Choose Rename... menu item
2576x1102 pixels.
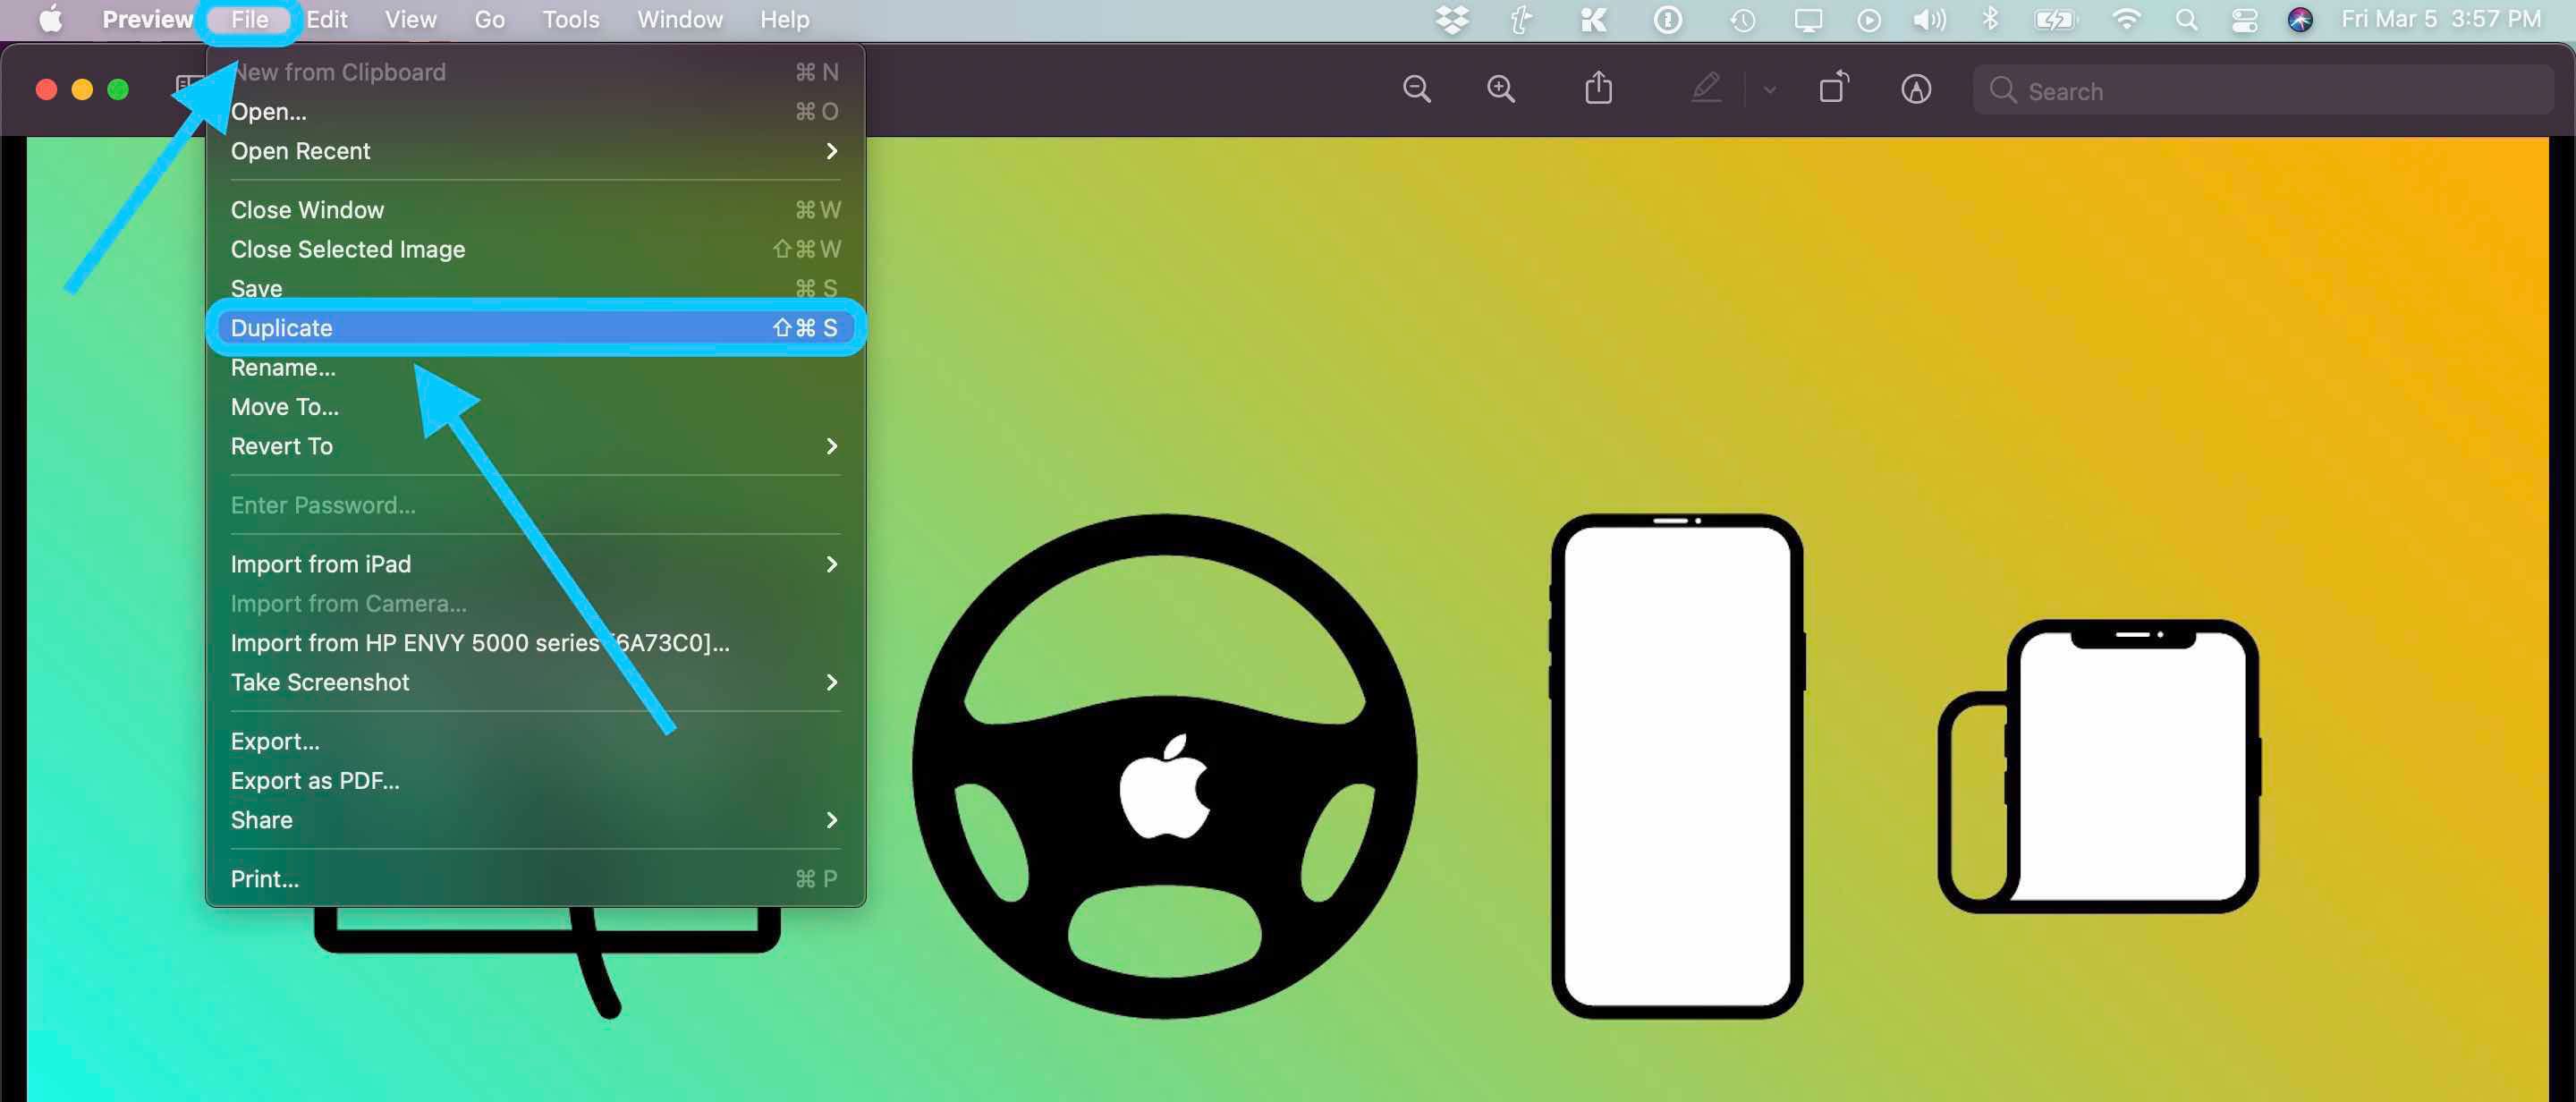[535, 367]
